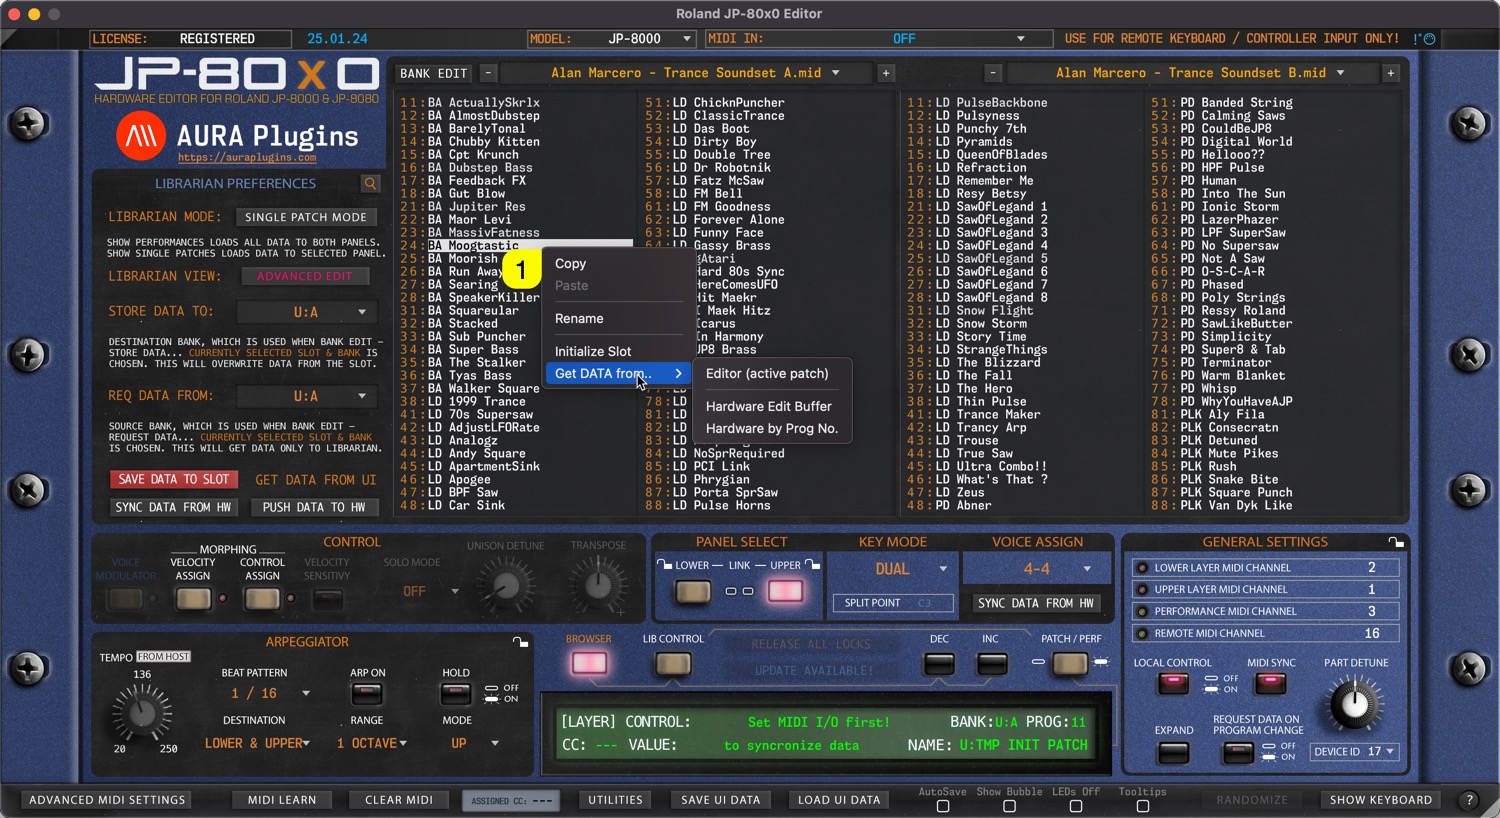Enable the AutoSave checkbox
Screen dimensions: 1500x818
(x=942, y=806)
